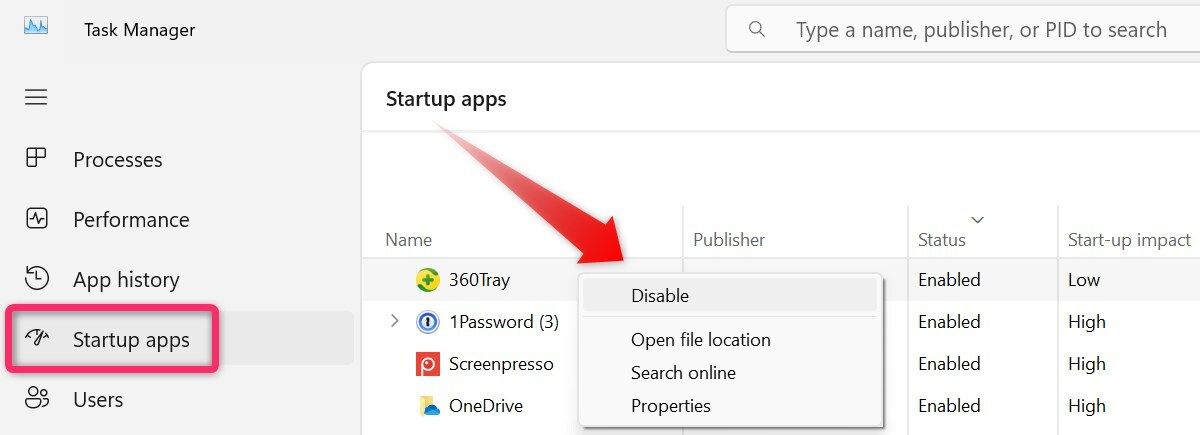The image size is (1200, 435).
Task: Click the 1Password app icon
Action: tap(427, 322)
